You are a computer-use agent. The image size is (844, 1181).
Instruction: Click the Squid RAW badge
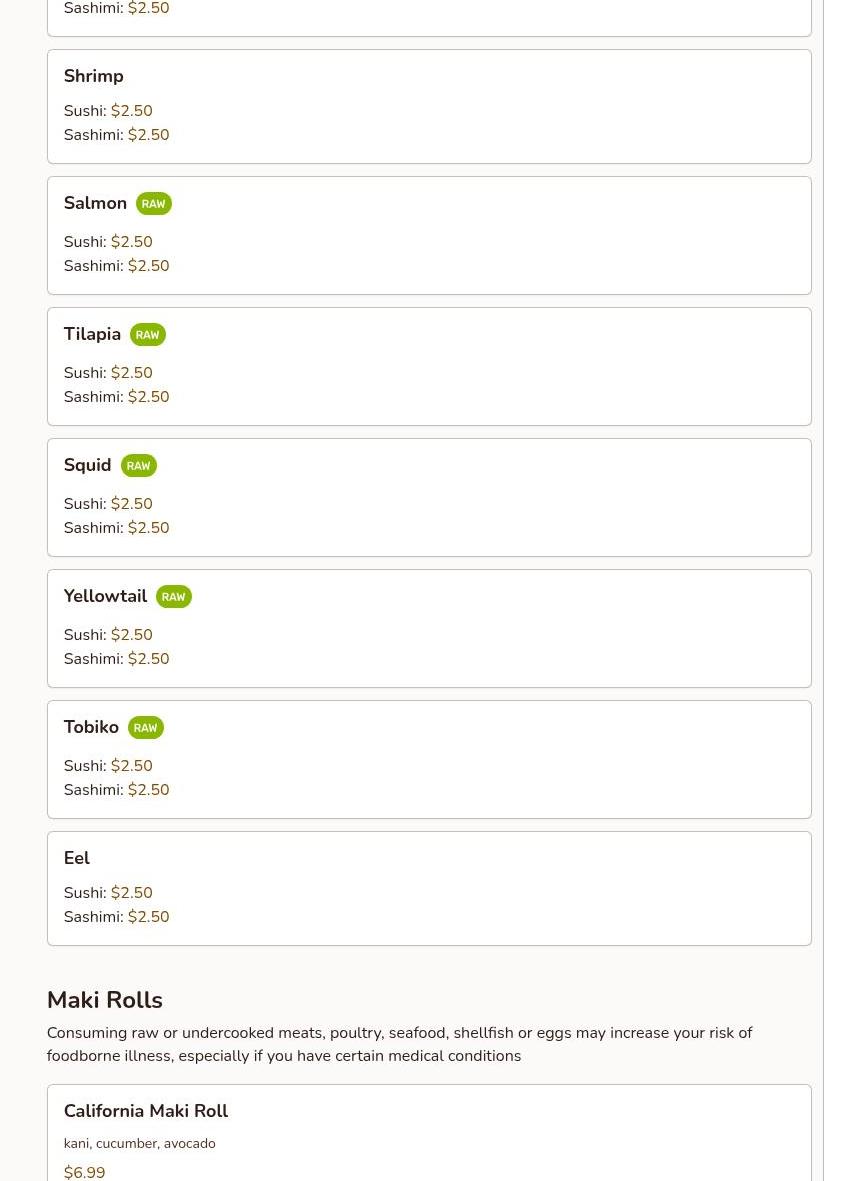pos(138,466)
